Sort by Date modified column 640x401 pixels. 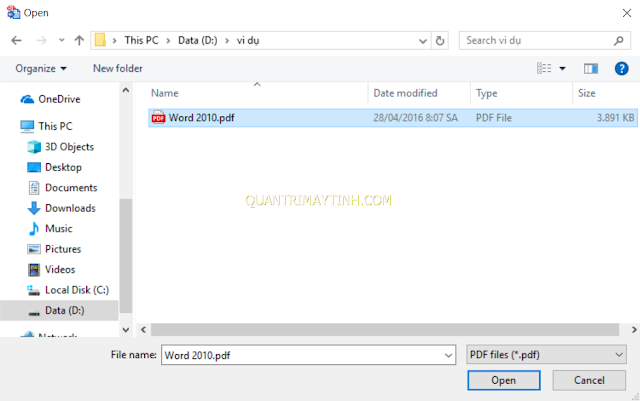(405, 93)
